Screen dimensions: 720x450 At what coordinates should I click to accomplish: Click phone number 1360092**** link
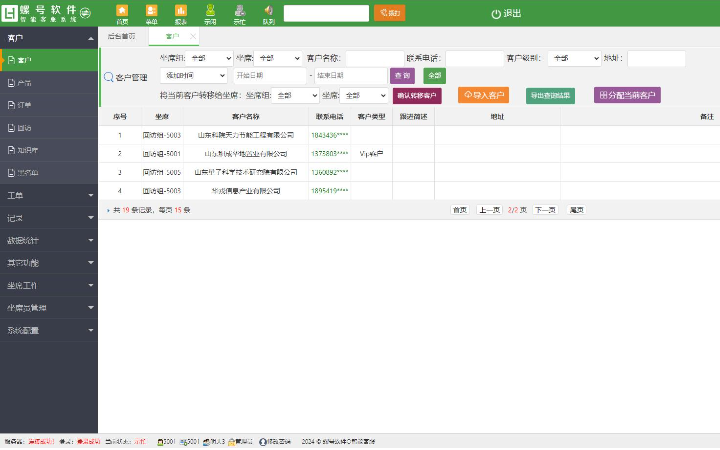tap(330, 172)
